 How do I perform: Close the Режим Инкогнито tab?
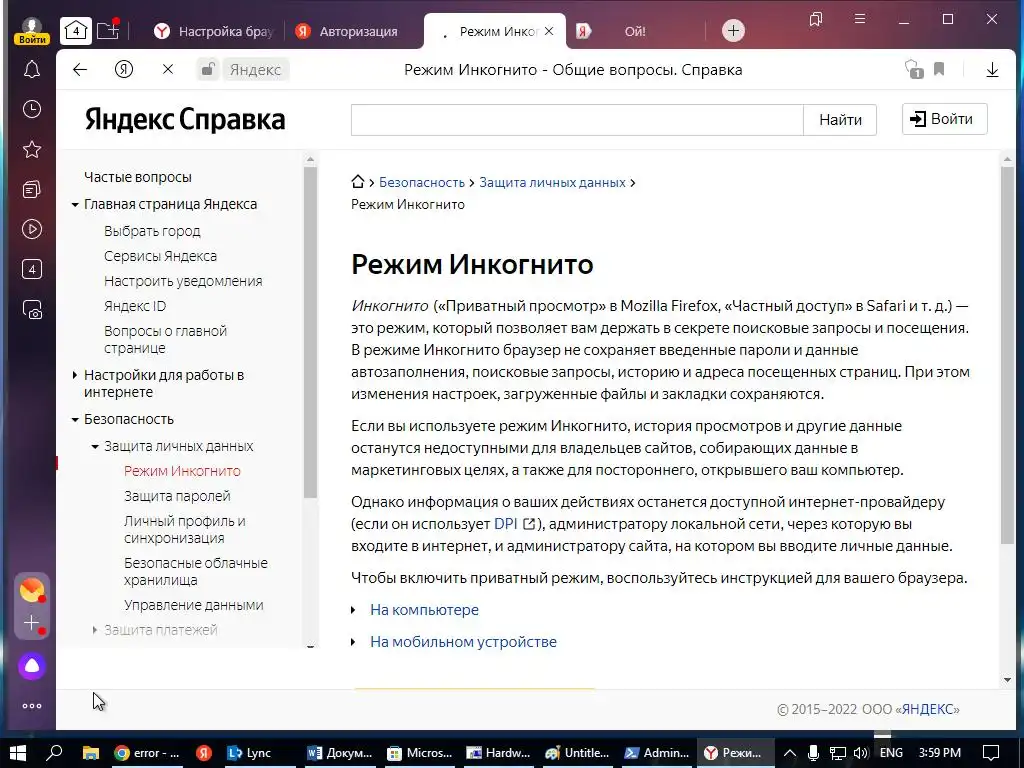tap(549, 31)
